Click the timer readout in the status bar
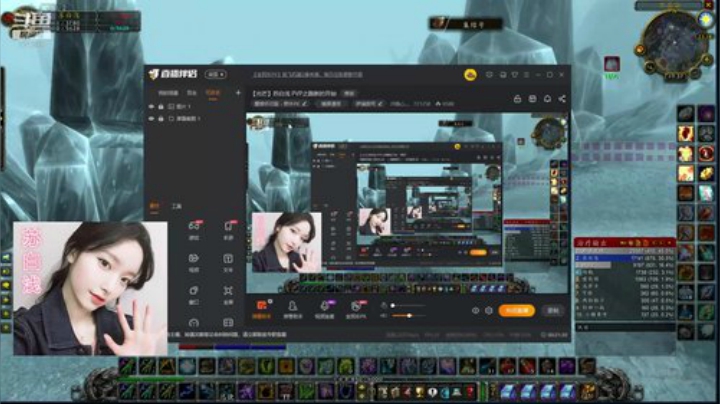The image size is (720, 404). (x=554, y=335)
